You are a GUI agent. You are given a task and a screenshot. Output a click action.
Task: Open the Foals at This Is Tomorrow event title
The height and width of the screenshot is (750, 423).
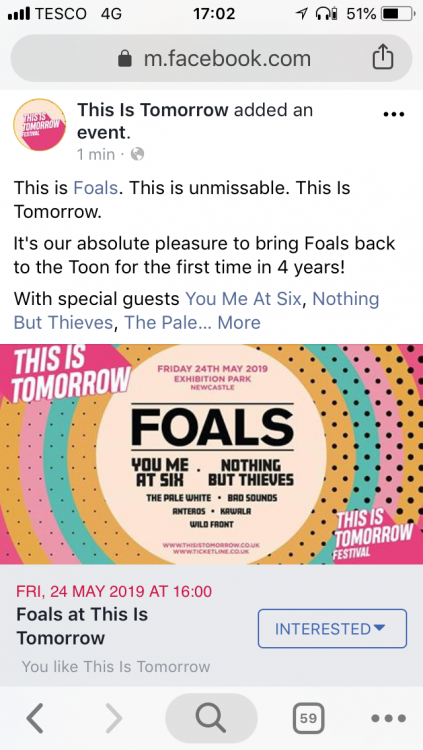82,626
